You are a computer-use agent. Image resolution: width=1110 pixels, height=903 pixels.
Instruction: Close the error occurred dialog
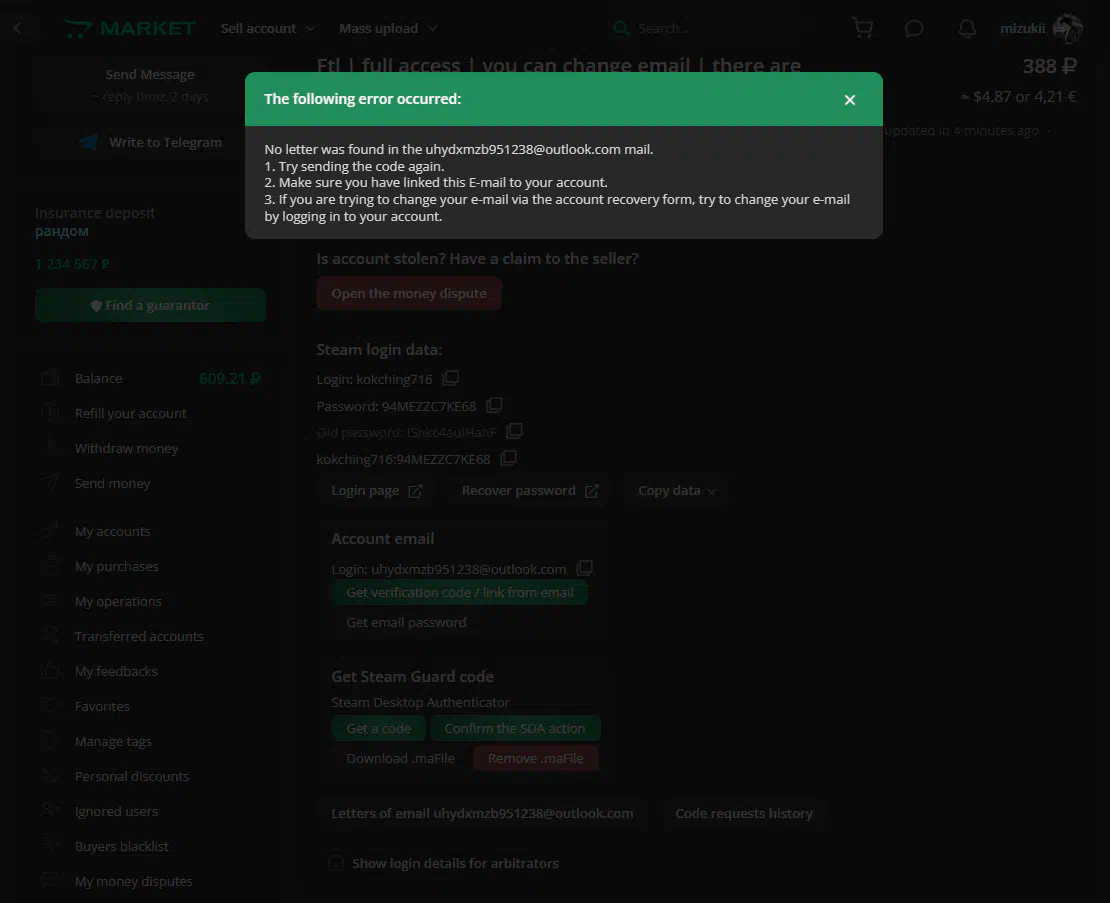coord(849,100)
